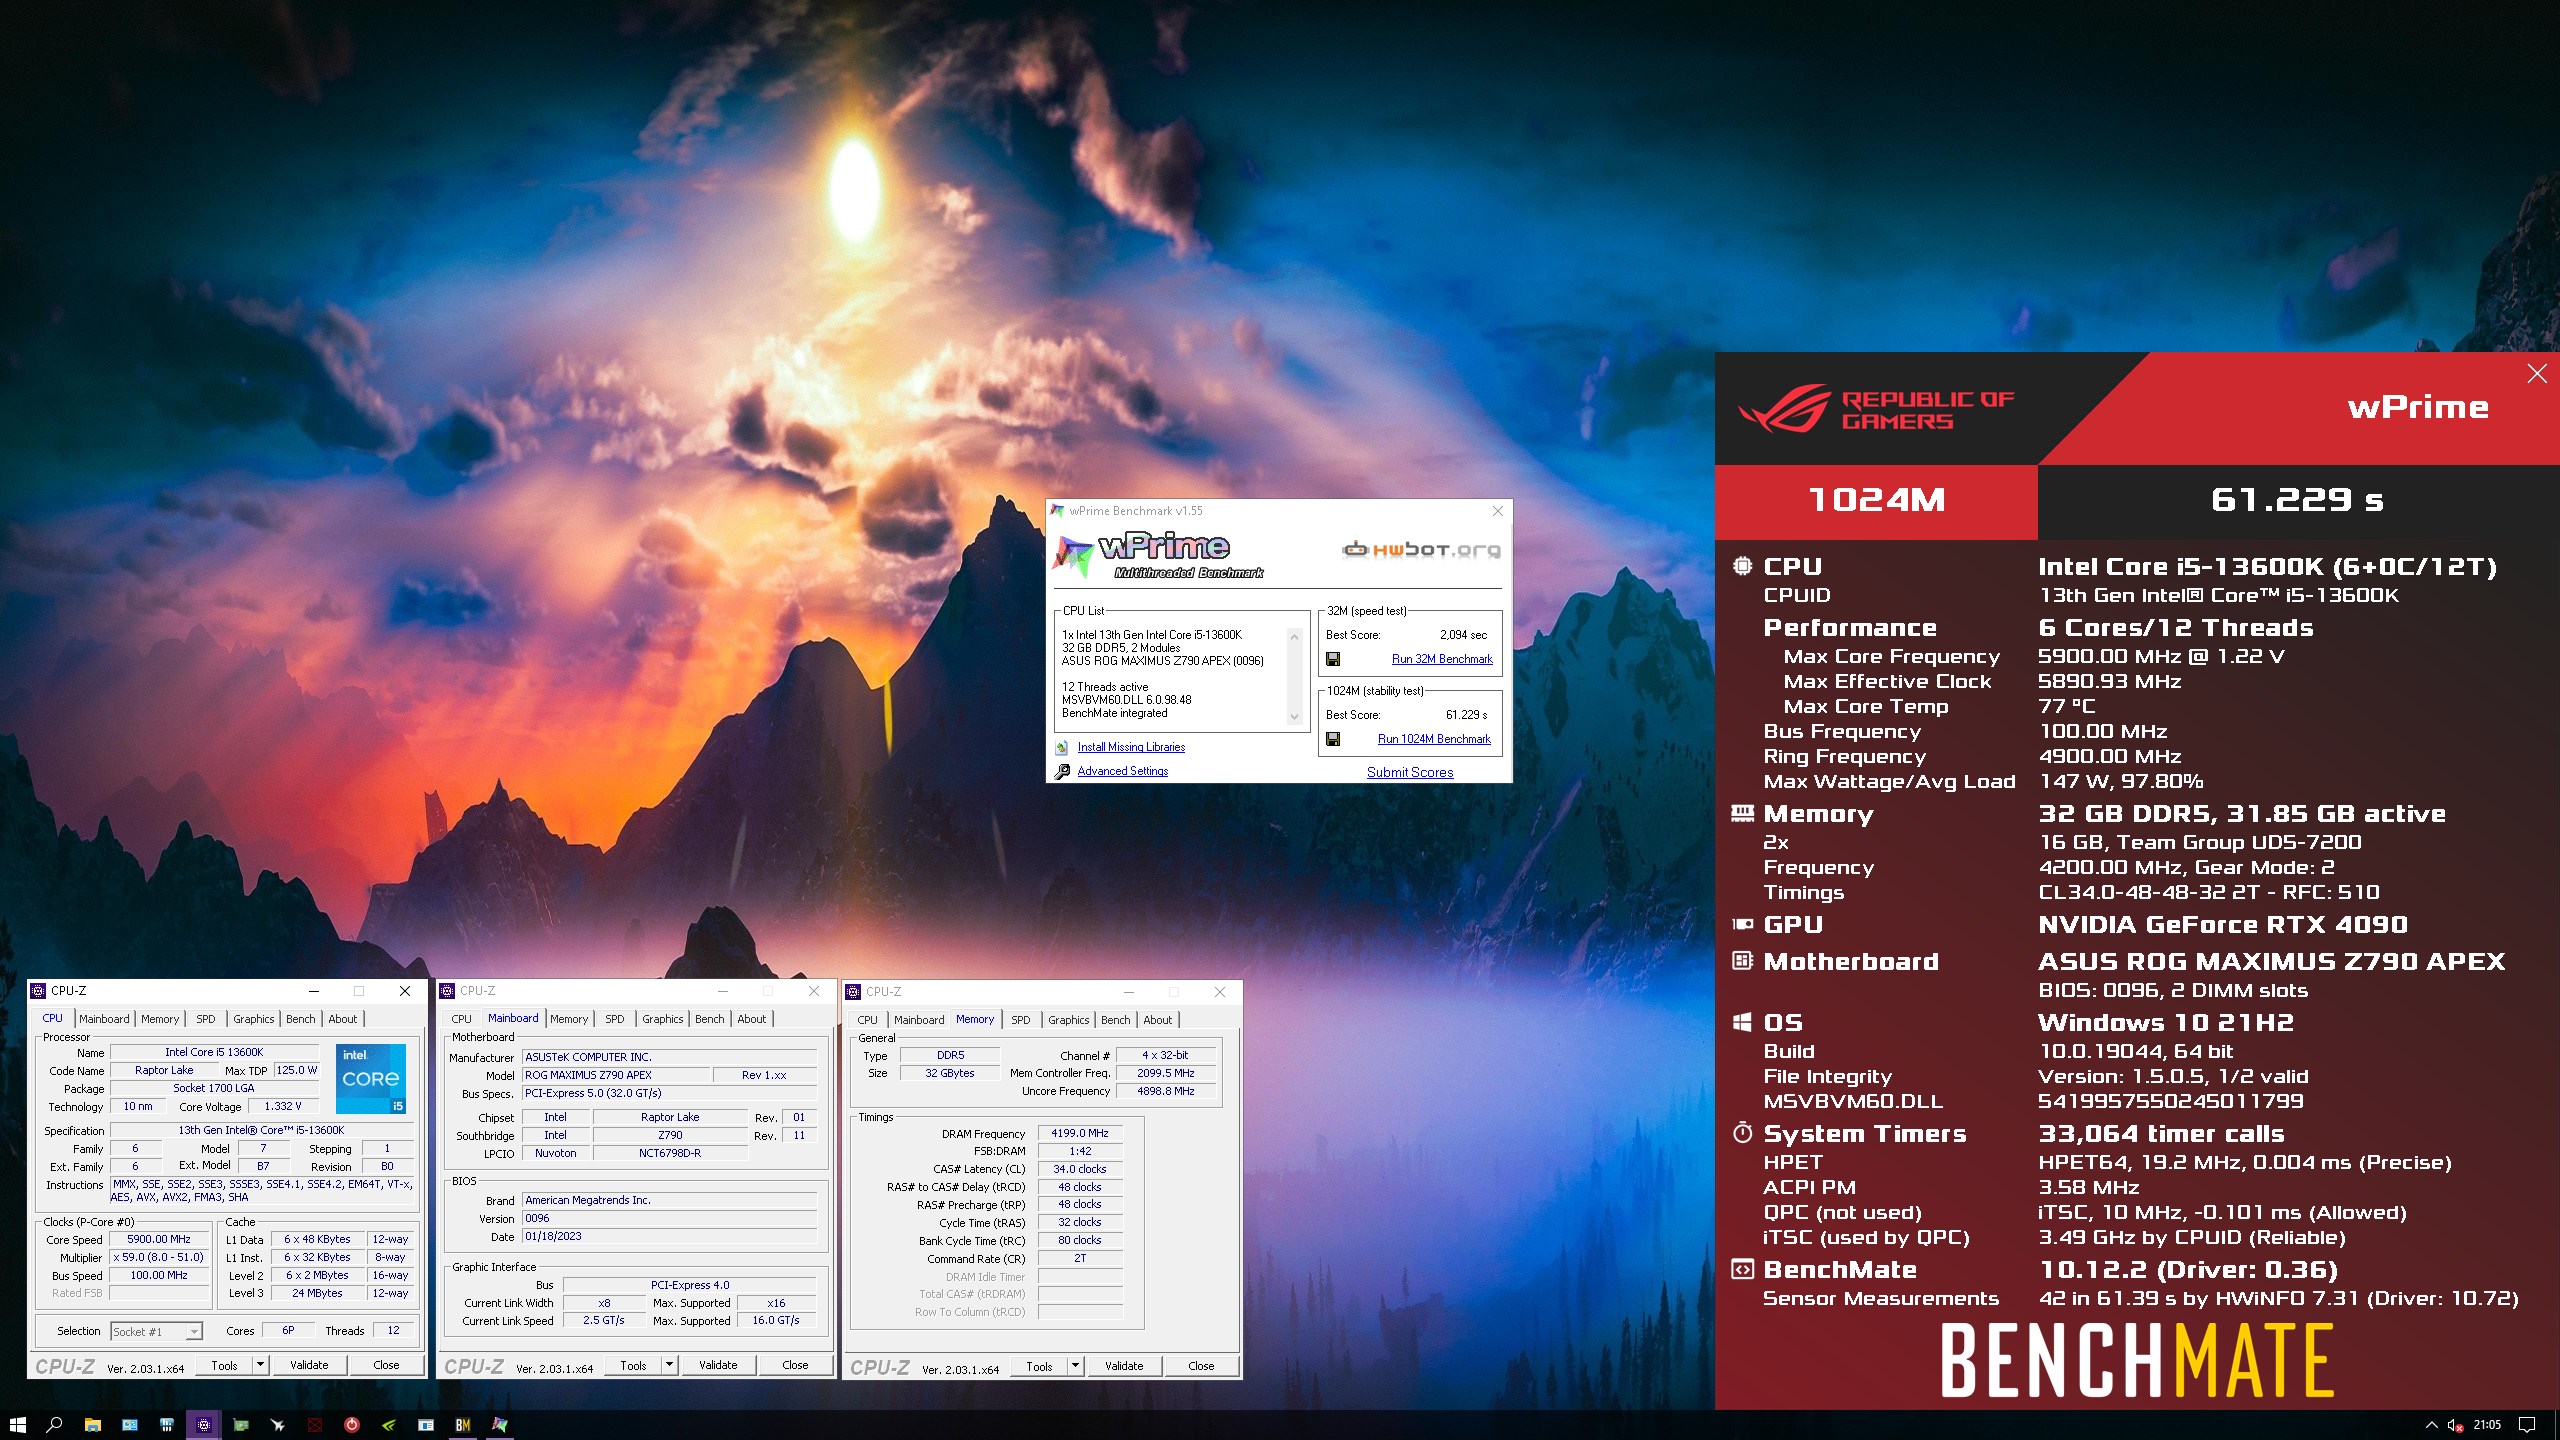2560x1440 pixels.
Task: Click Validate in CPU-Z Mainboard window
Action: [x=718, y=1365]
